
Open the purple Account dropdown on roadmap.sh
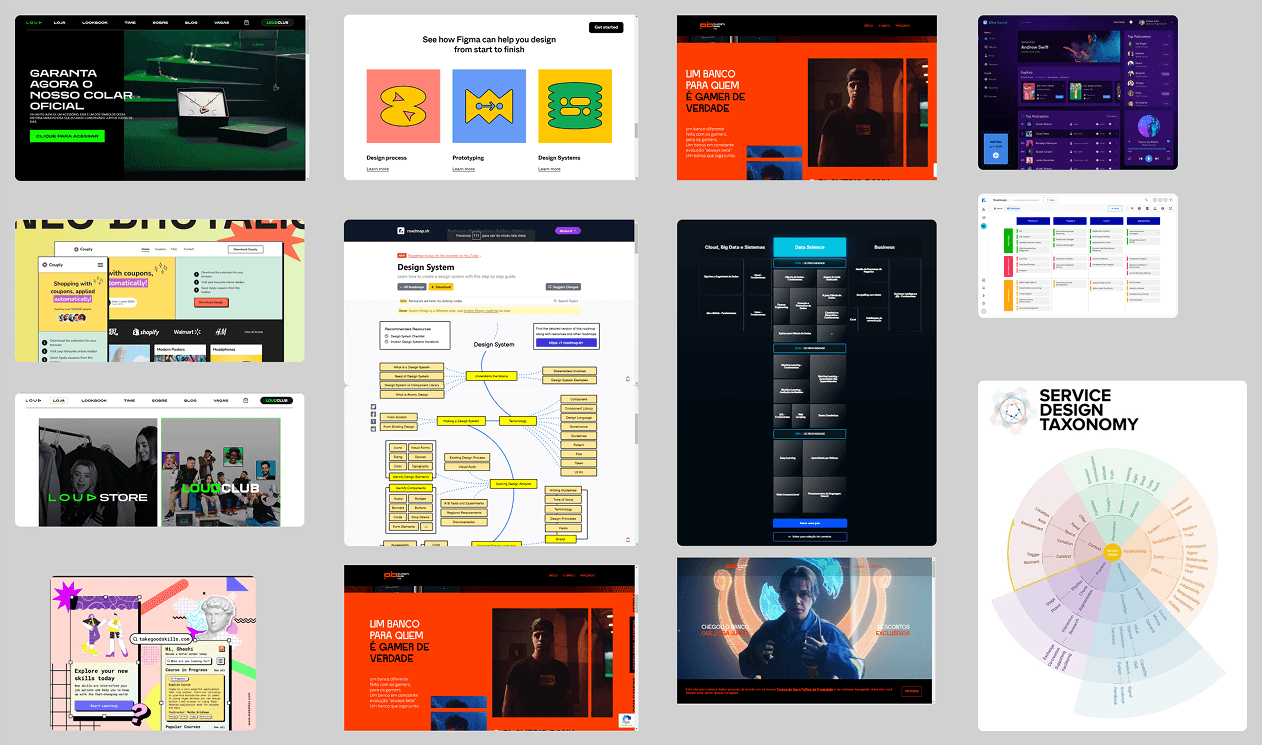569,230
